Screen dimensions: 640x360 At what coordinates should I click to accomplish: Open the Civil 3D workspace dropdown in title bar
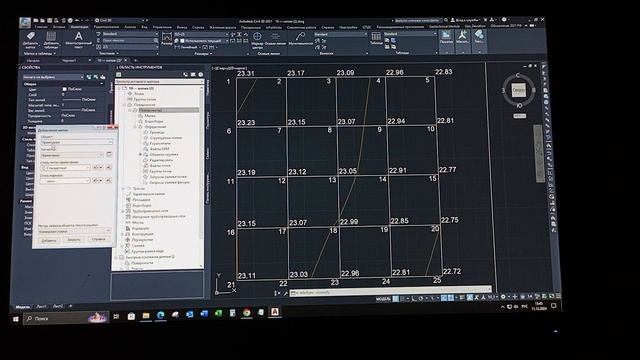pyautogui.click(x=120, y=20)
